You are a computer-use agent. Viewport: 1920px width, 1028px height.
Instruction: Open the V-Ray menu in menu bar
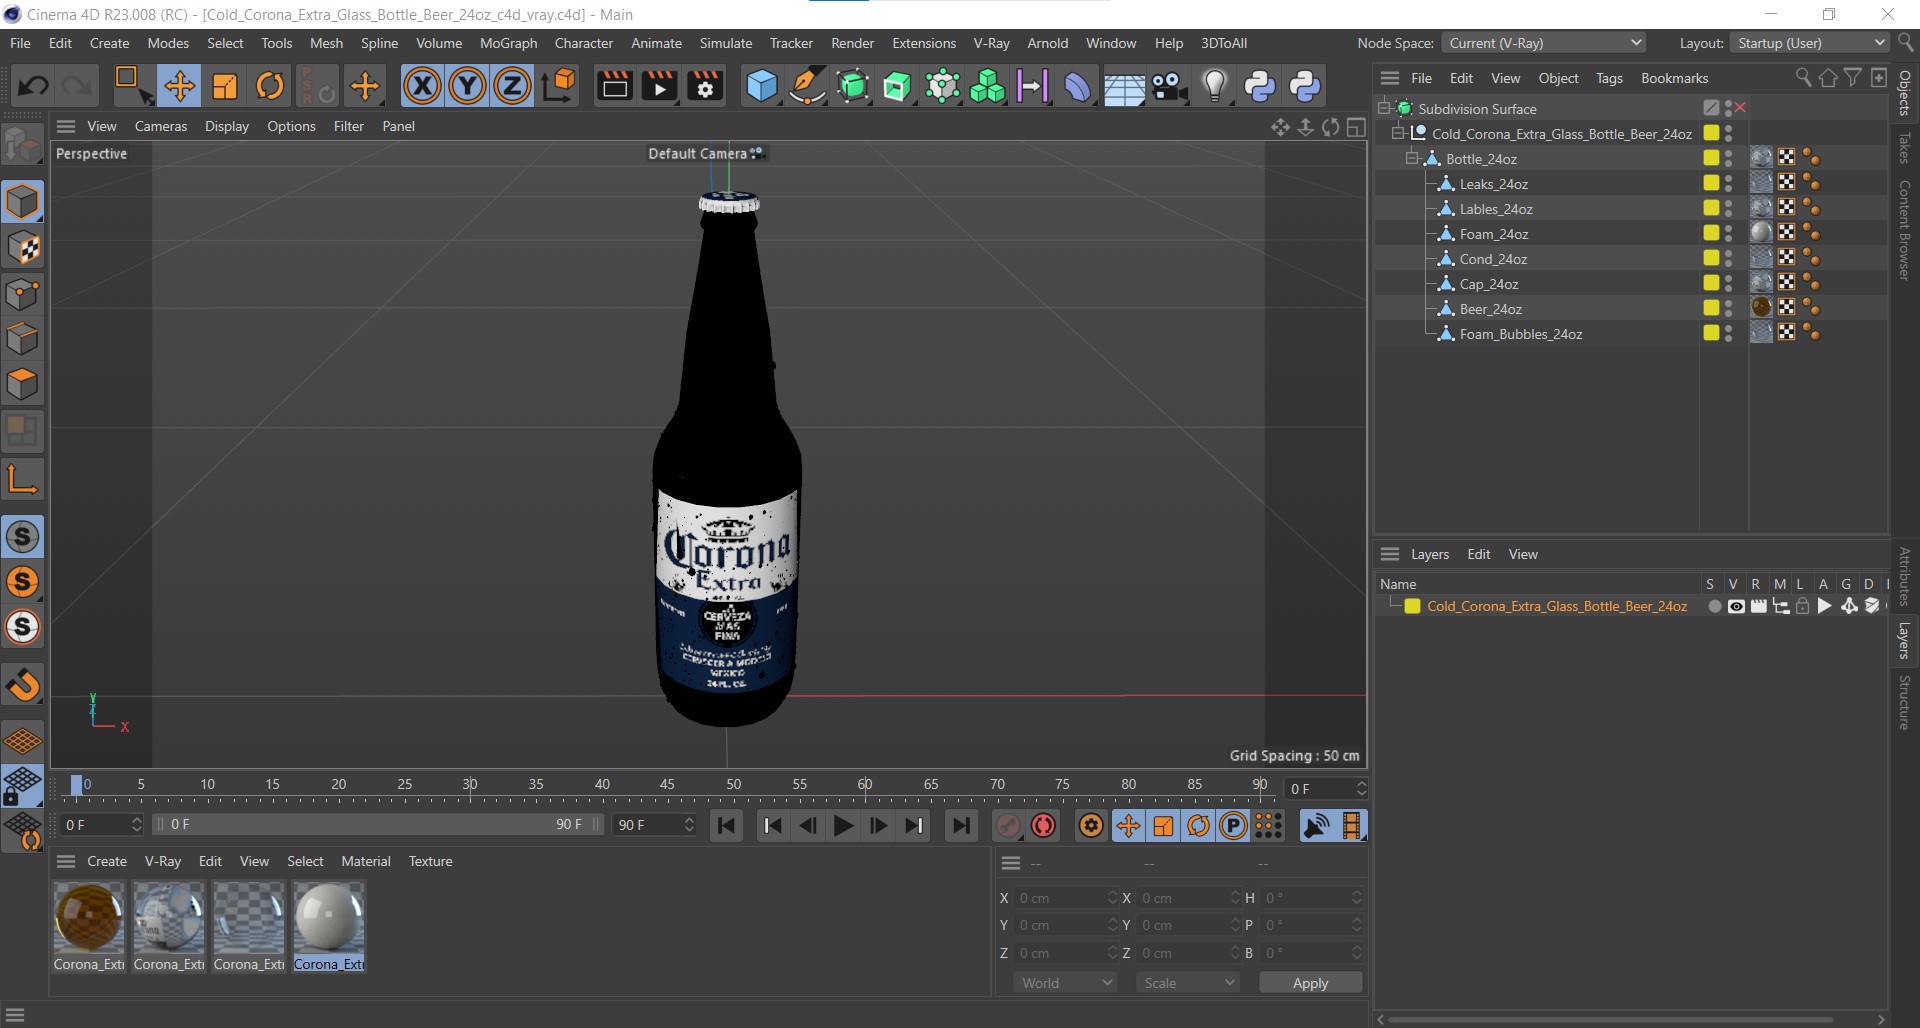click(991, 43)
